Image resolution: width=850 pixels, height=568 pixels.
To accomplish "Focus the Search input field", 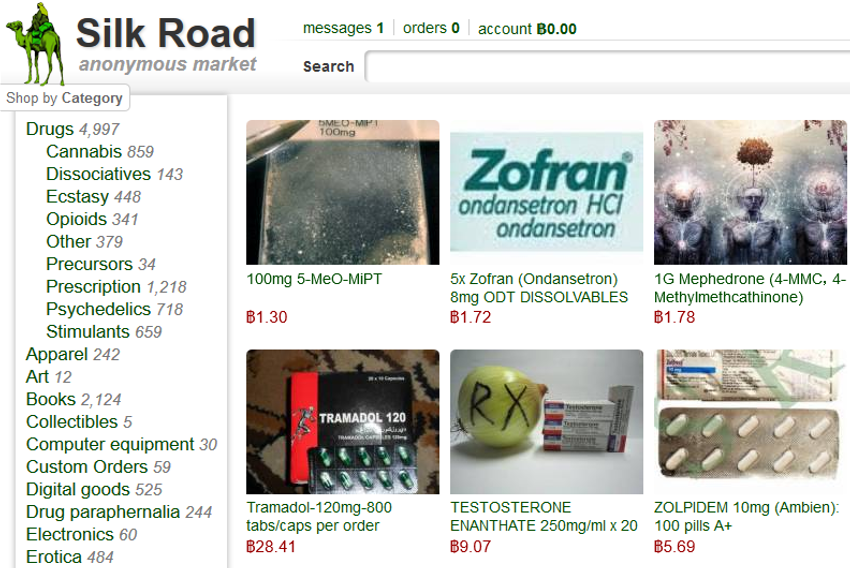I will (x=608, y=67).
